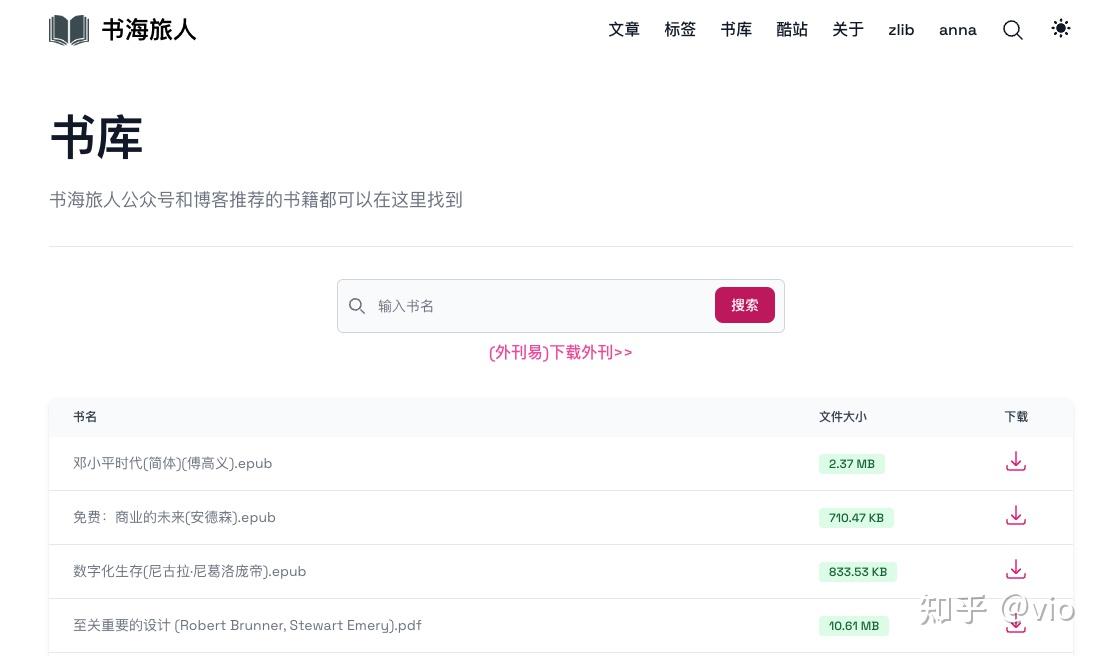Open the 关于 page
Screen dimensions: 1103x656
pos(848,30)
